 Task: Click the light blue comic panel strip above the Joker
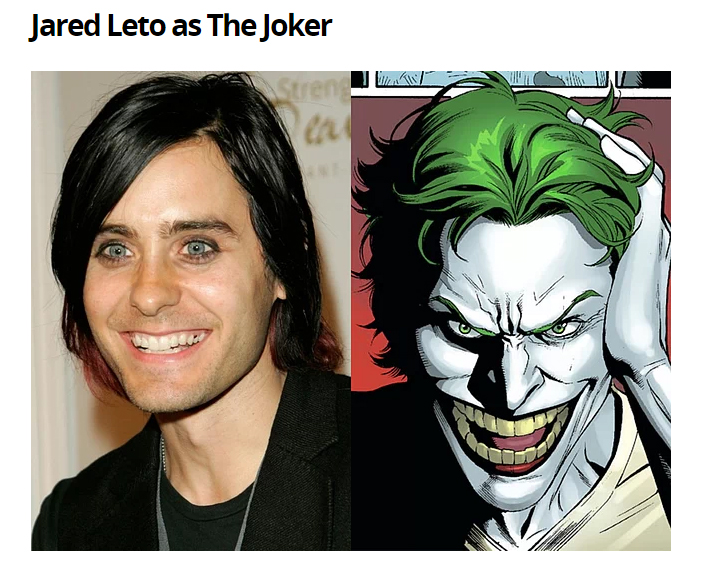point(492,79)
